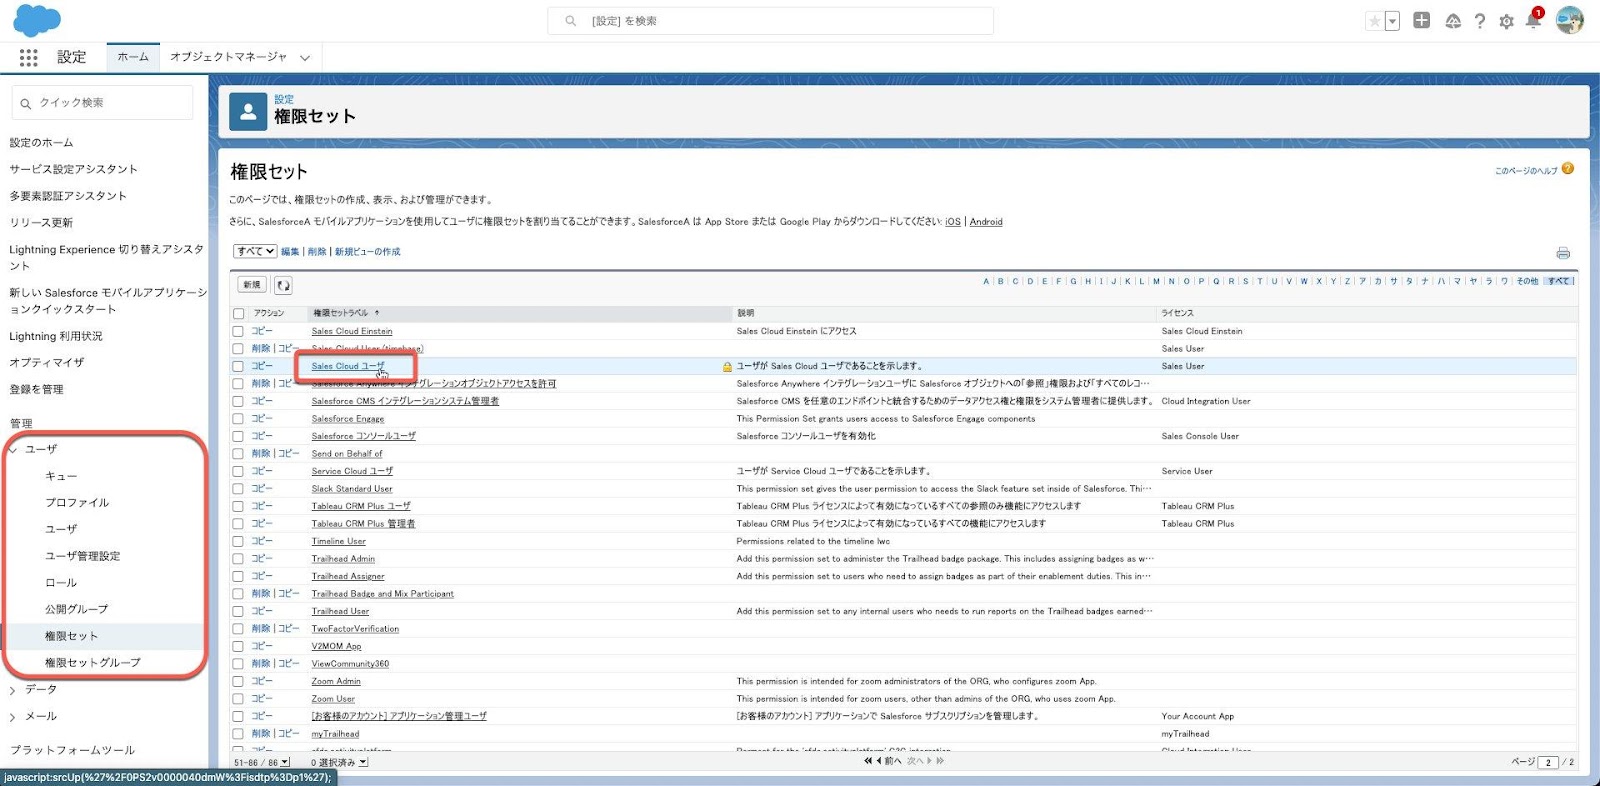Screen dimensions: 1600x786
Task: Open オプティマイザ in sidebar
Action: (x=47, y=363)
